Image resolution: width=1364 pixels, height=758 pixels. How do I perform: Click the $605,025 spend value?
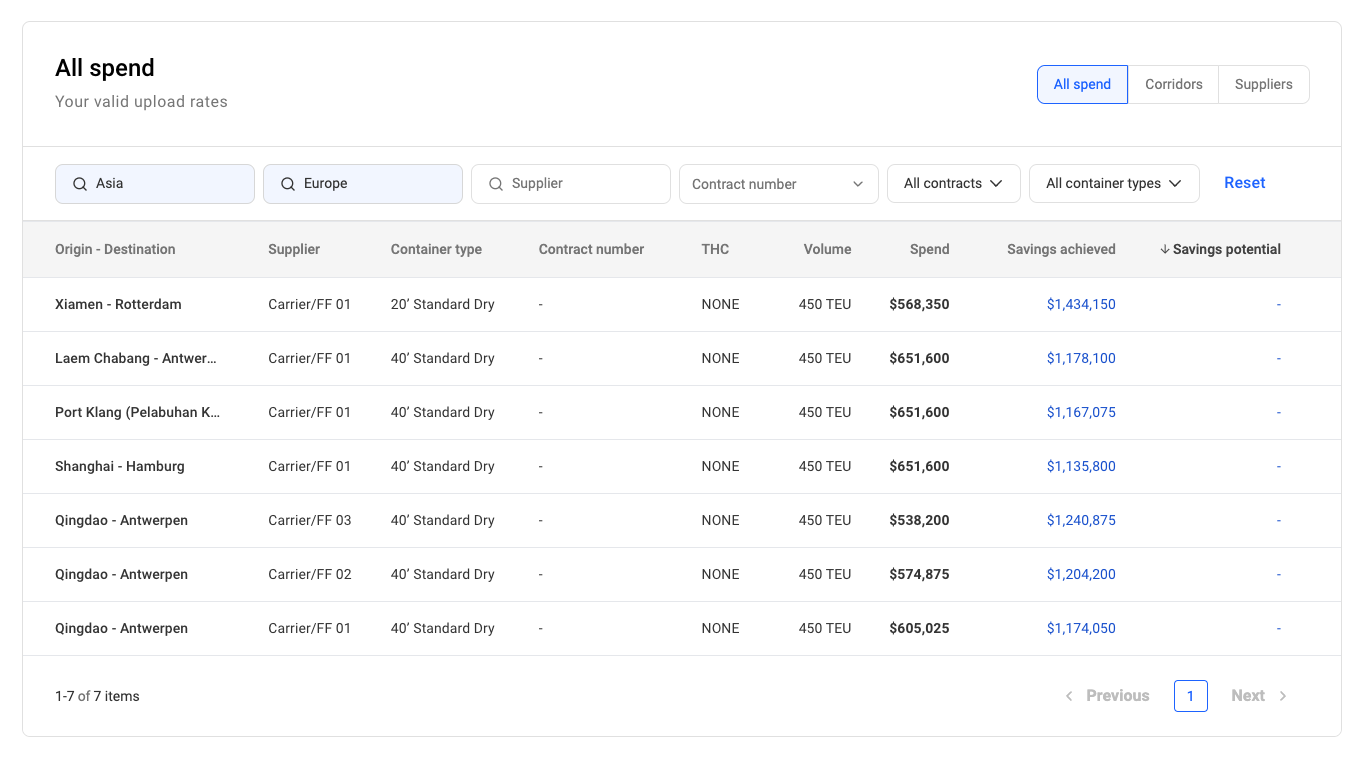pos(919,628)
